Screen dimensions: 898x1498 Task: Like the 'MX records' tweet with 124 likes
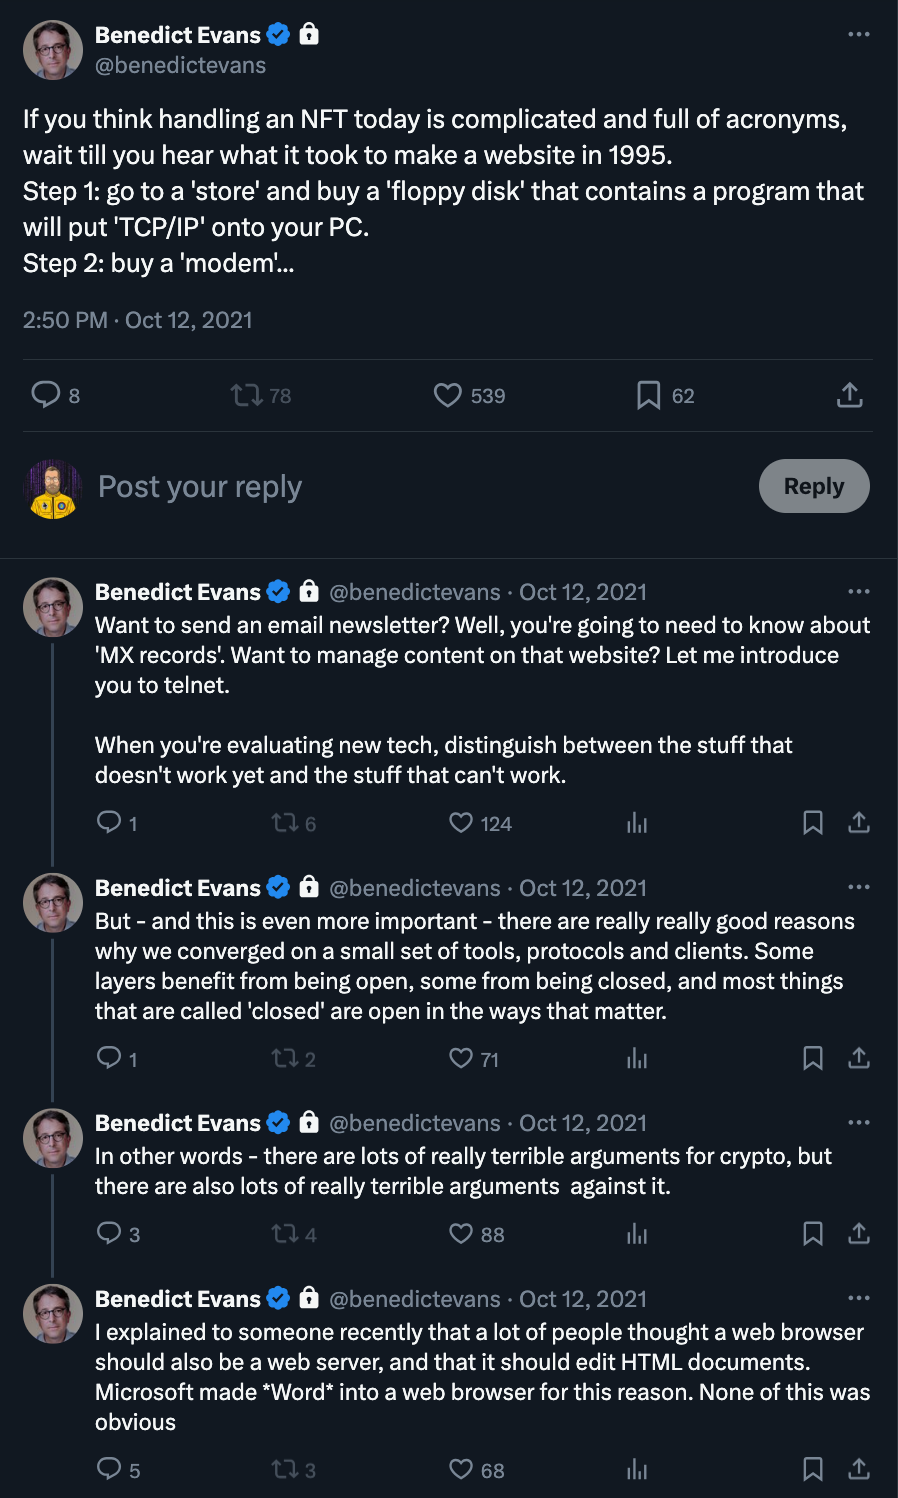tap(461, 823)
